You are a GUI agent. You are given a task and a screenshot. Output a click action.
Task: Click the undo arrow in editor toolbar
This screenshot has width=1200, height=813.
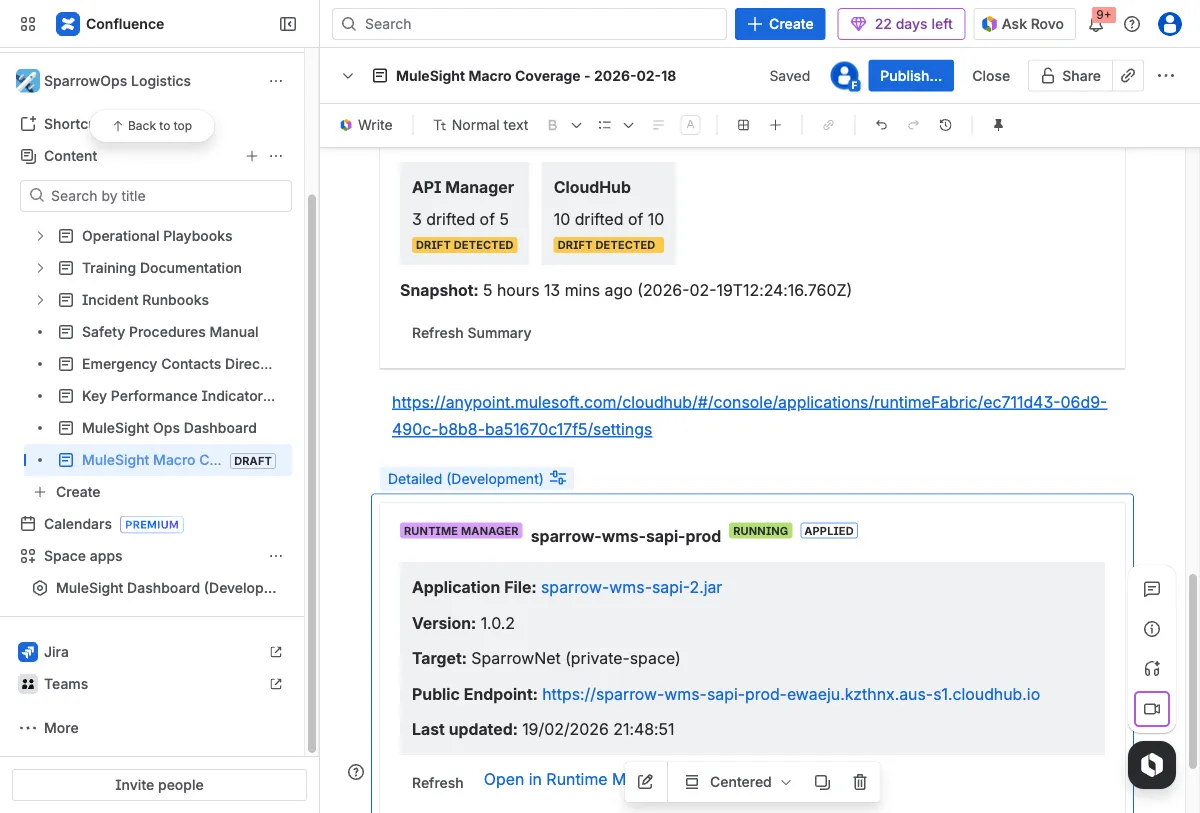pos(881,125)
